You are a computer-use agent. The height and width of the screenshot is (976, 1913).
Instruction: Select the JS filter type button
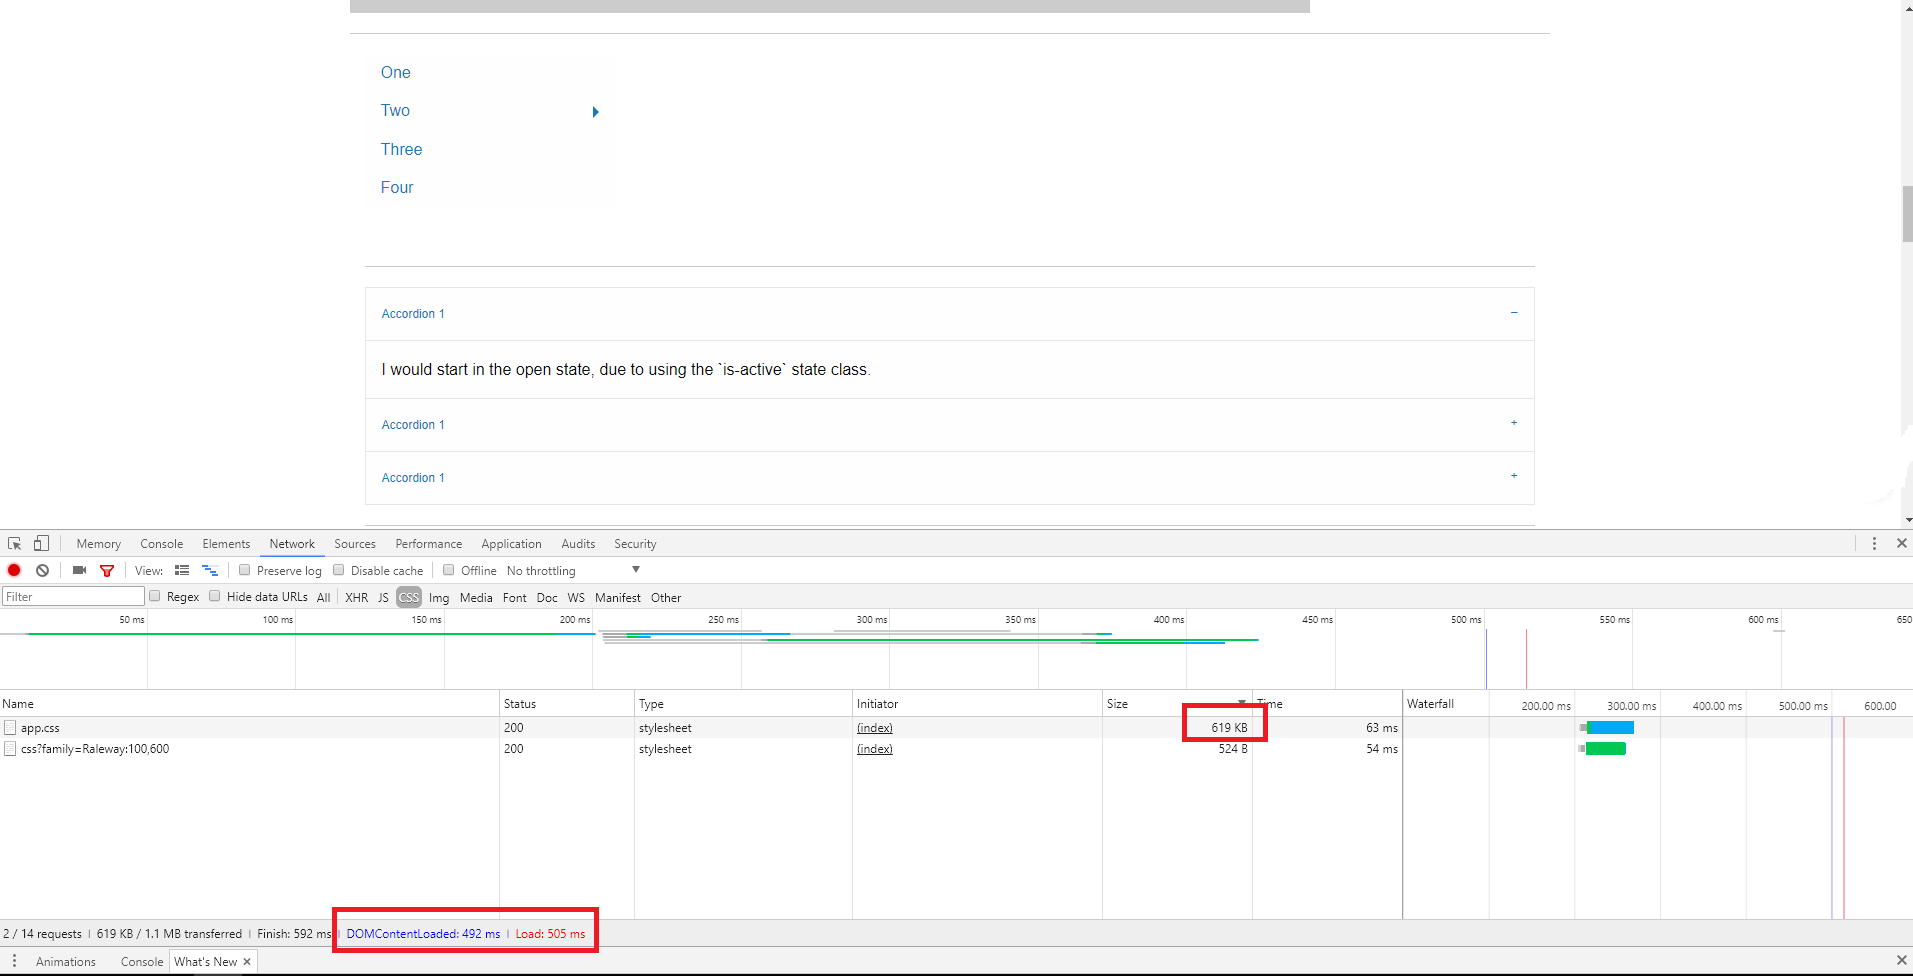coord(383,597)
